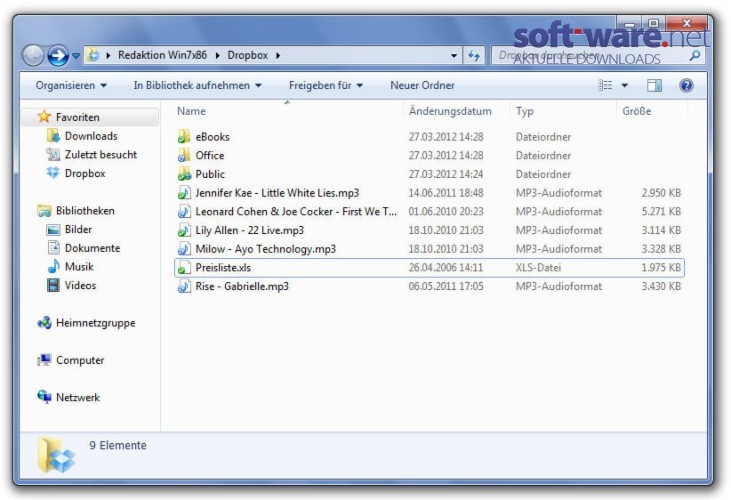Open Zuletzt besucht in the sidebar
This screenshot has height=500, width=731.
coord(101,154)
